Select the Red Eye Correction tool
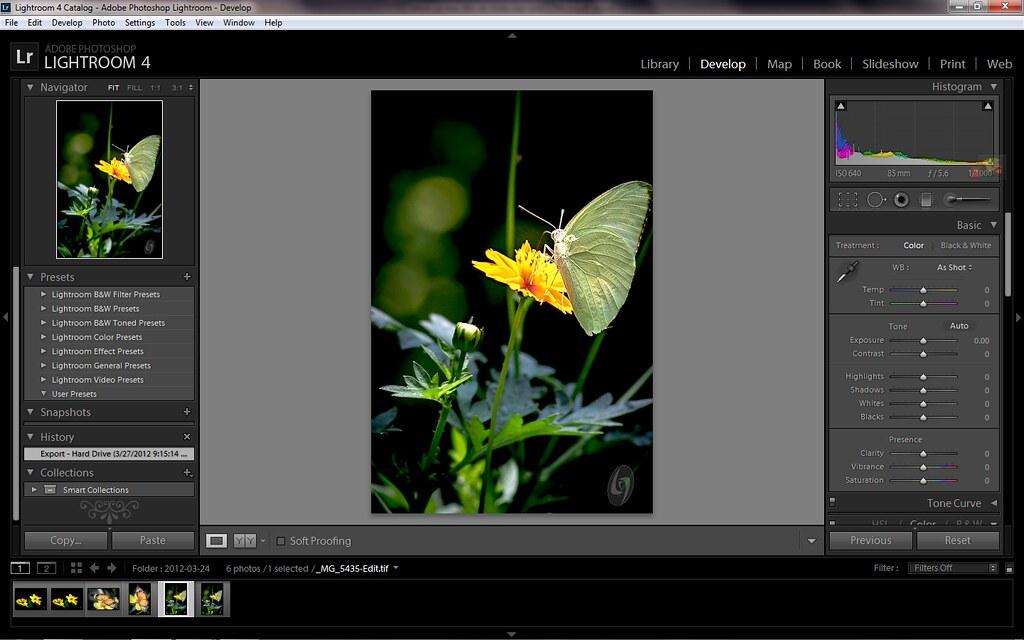 coord(901,200)
